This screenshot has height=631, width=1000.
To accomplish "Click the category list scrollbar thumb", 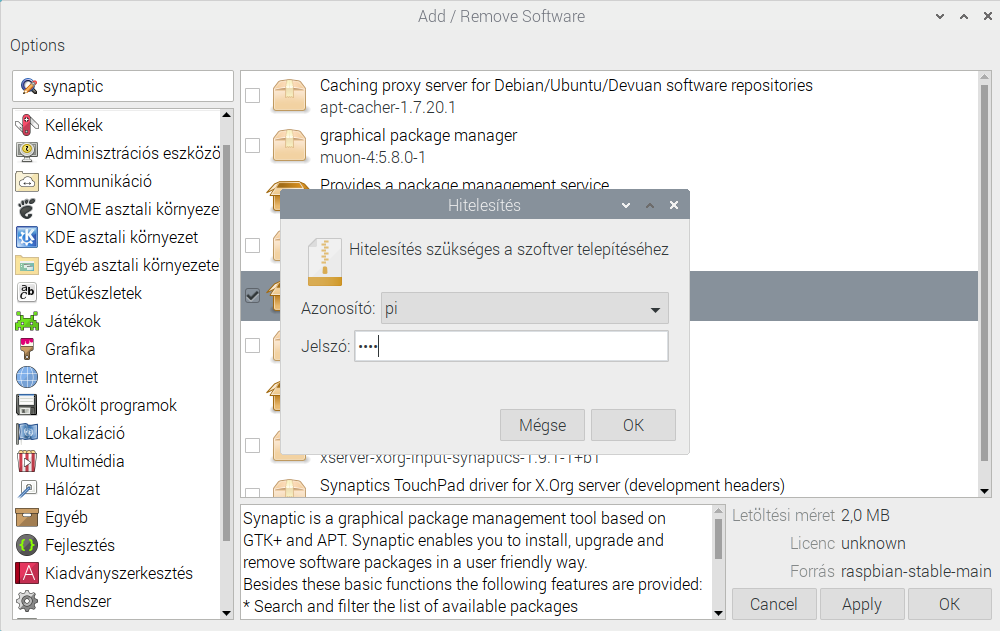I will tap(226, 343).
